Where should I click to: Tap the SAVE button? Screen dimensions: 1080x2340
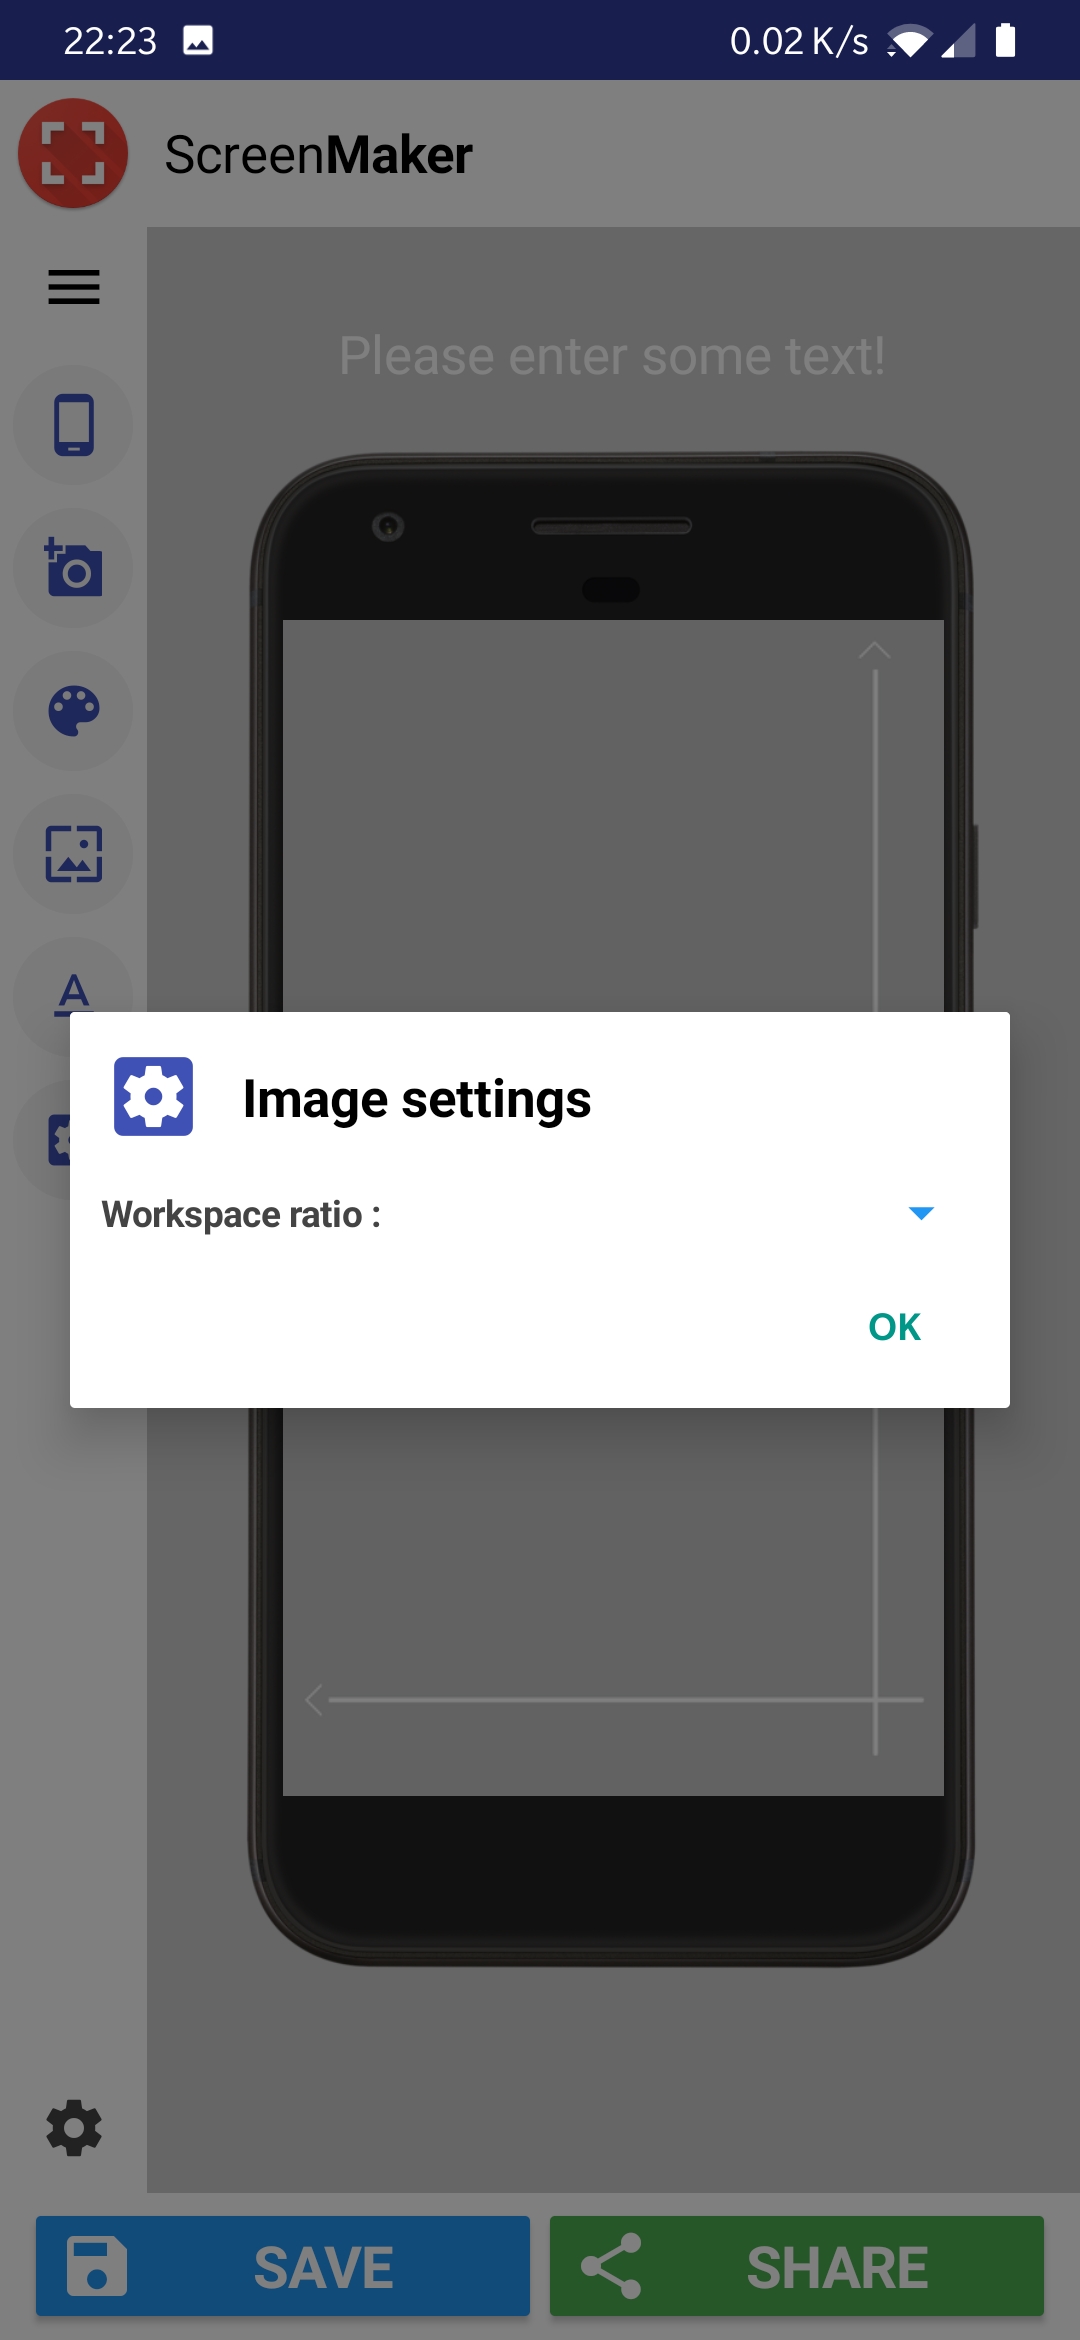(x=283, y=2266)
